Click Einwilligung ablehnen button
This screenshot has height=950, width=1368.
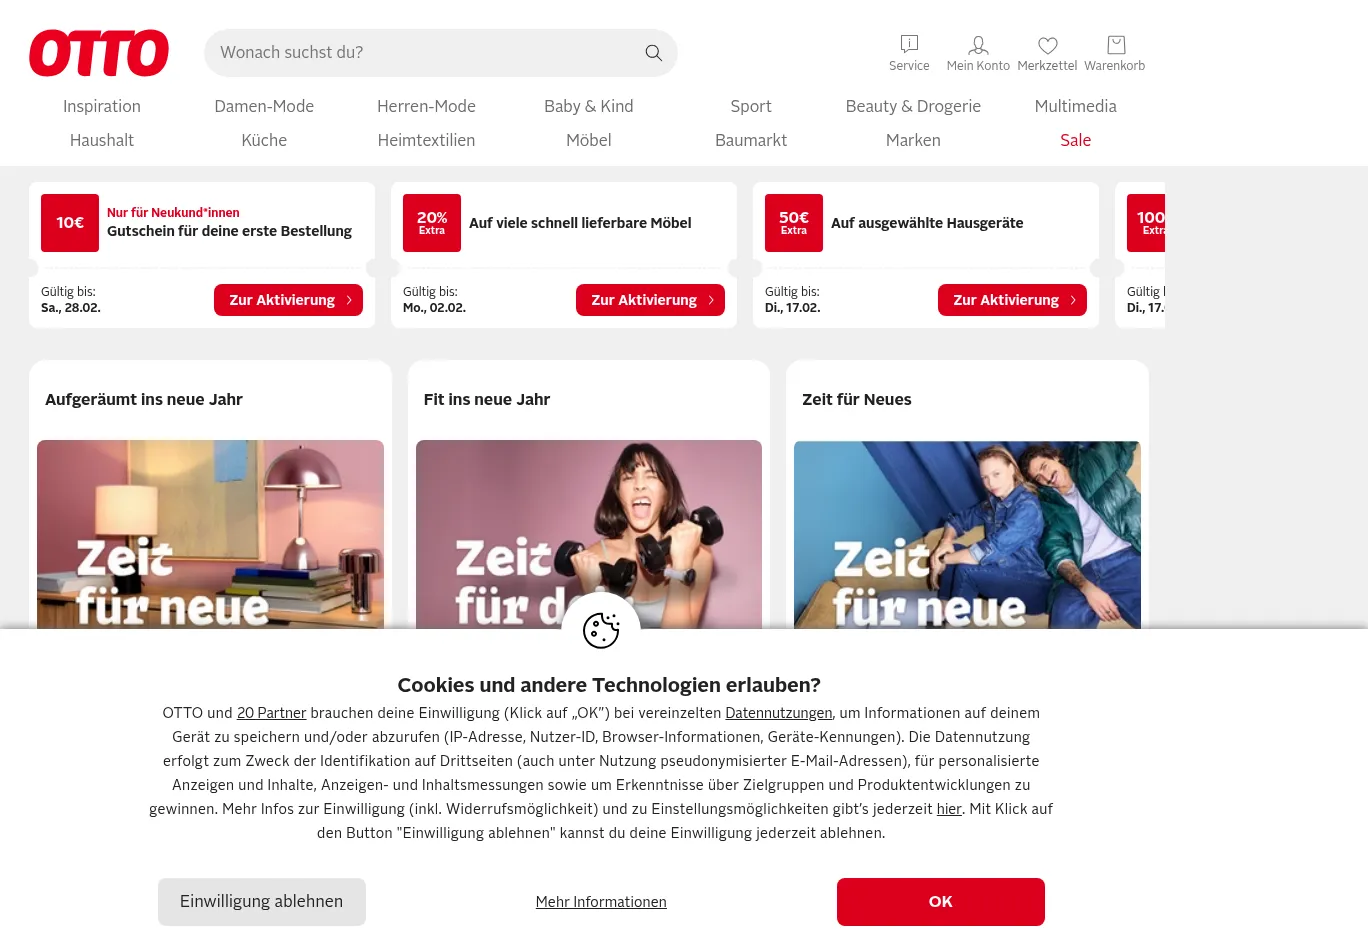click(x=262, y=902)
